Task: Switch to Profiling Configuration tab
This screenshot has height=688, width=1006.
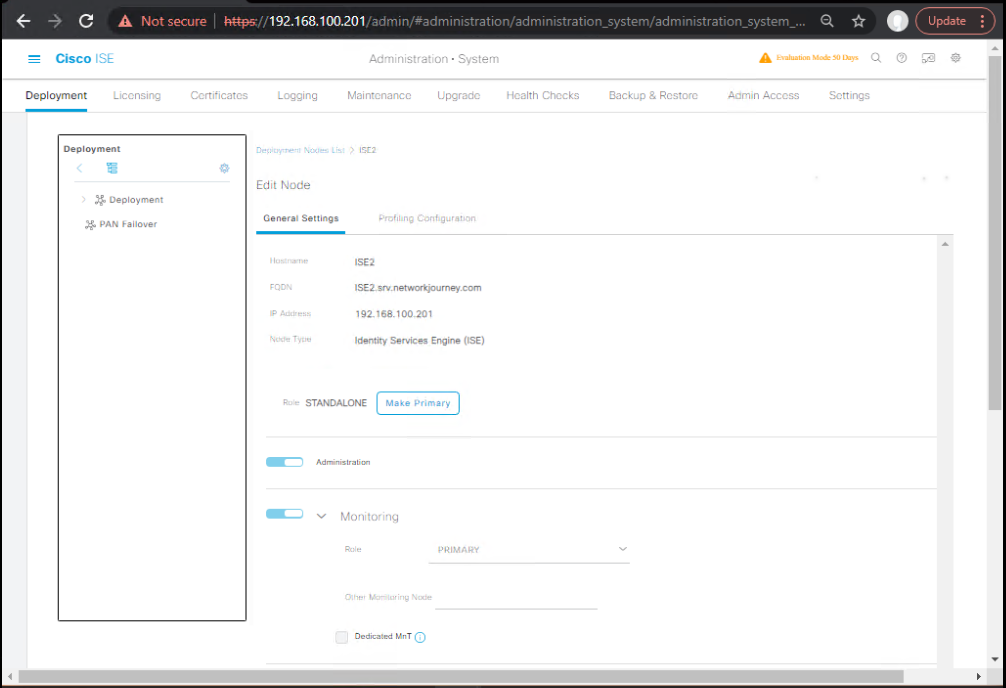Action: click(427, 218)
